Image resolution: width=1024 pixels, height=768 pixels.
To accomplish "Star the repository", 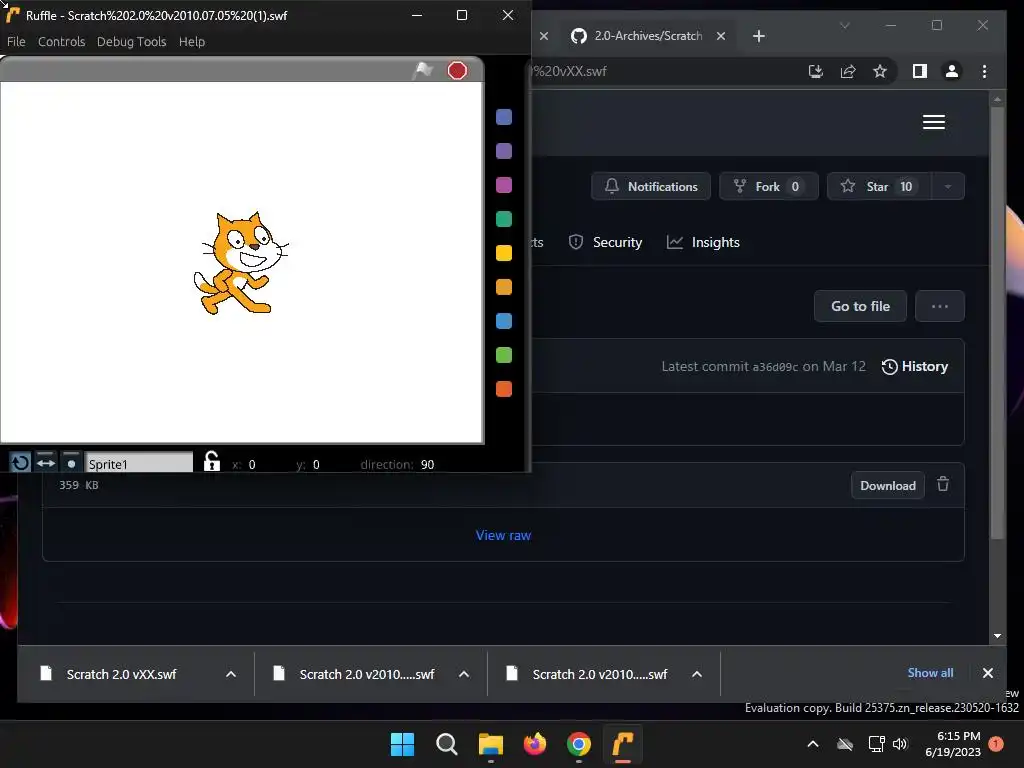I will (x=879, y=186).
